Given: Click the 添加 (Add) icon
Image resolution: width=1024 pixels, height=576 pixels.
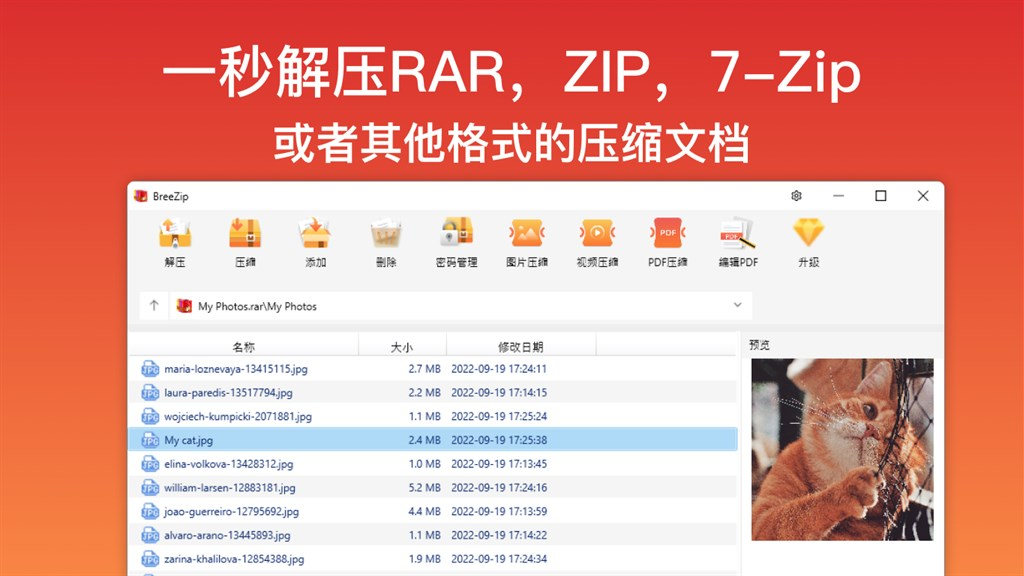Looking at the screenshot, I should tap(316, 243).
